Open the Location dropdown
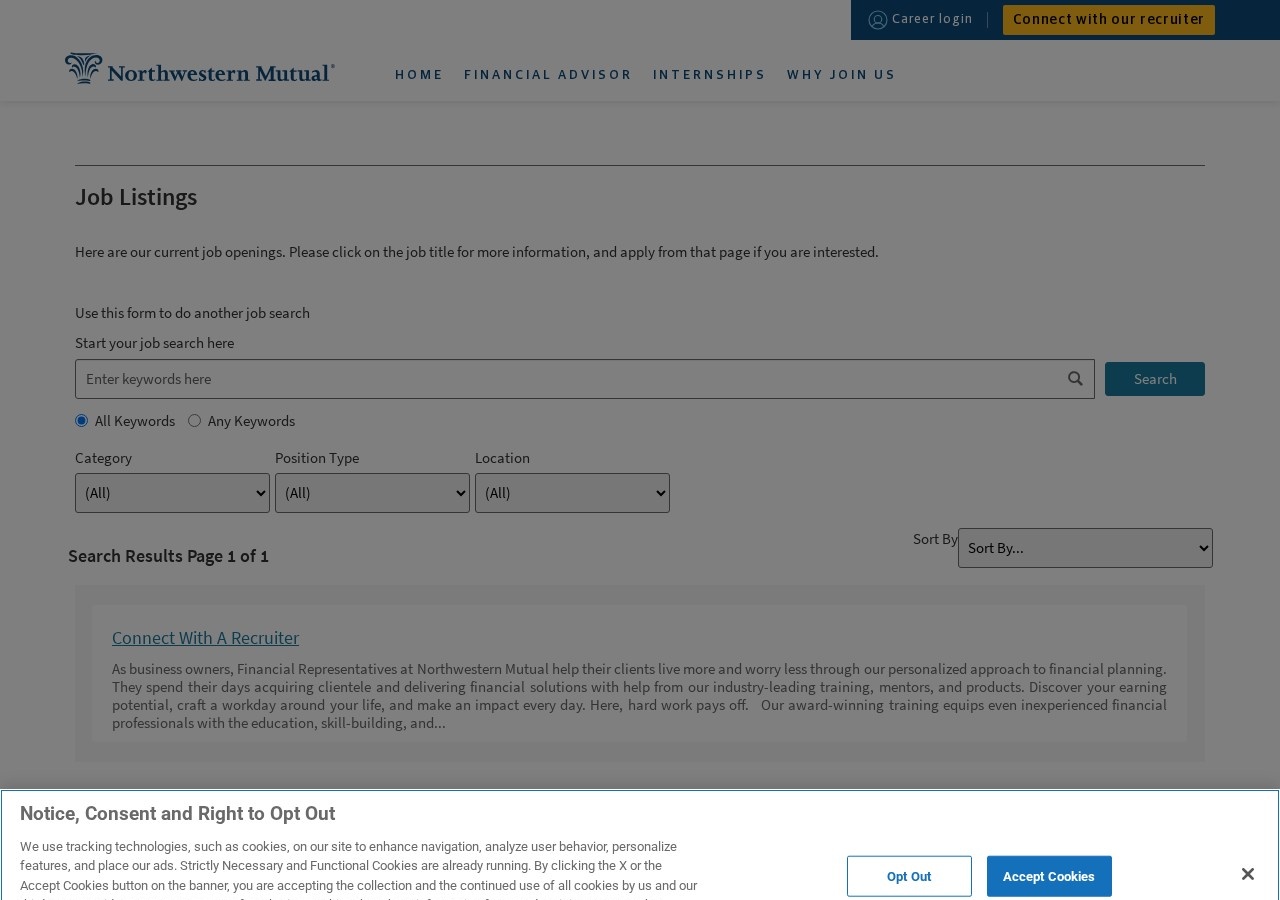 (572, 493)
